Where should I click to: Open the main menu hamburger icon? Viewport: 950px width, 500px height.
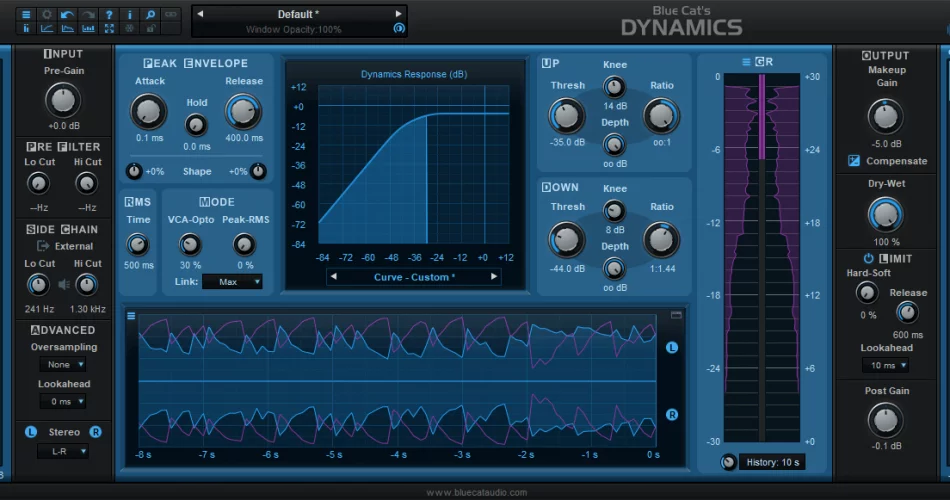click(x=26, y=14)
